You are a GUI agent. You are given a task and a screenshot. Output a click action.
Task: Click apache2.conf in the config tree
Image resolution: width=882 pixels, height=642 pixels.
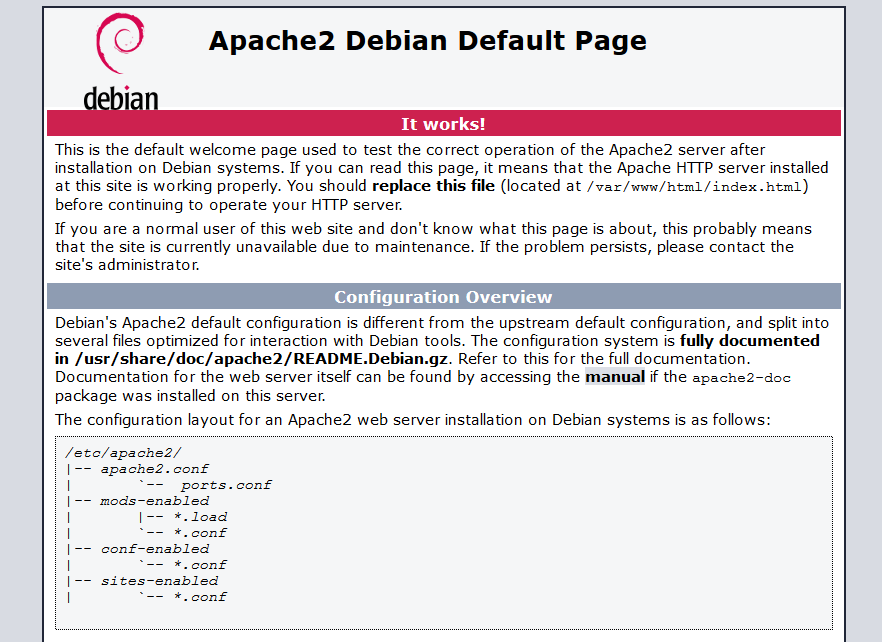[154, 469]
